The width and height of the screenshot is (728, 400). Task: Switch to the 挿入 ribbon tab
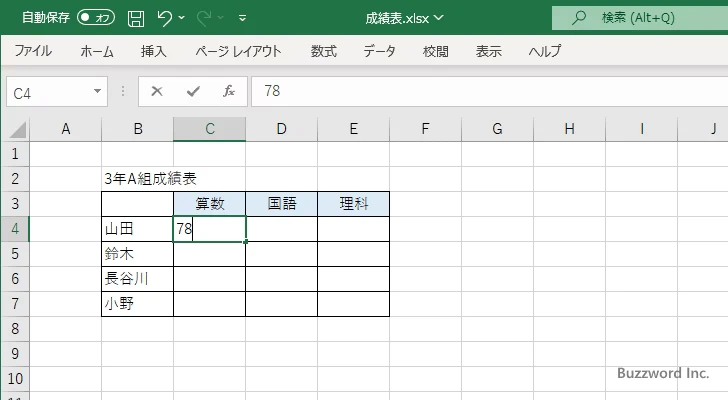click(154, 51)
